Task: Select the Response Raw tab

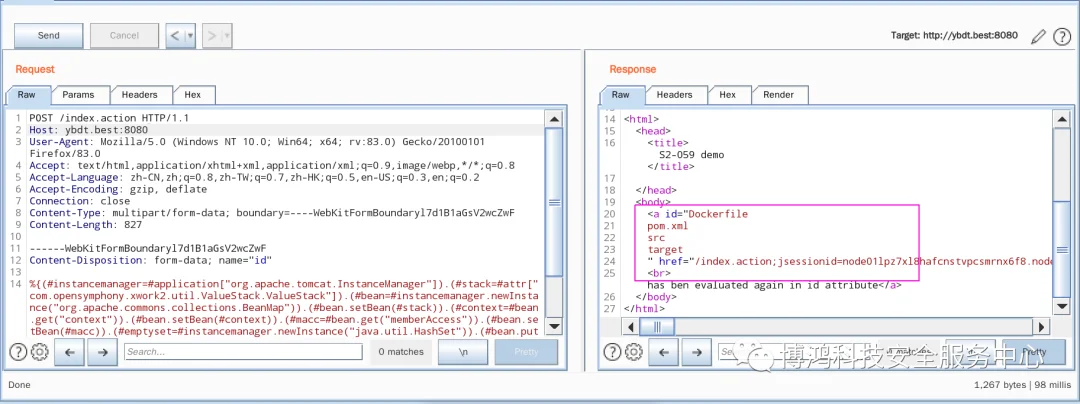Action: click(621, 95)
